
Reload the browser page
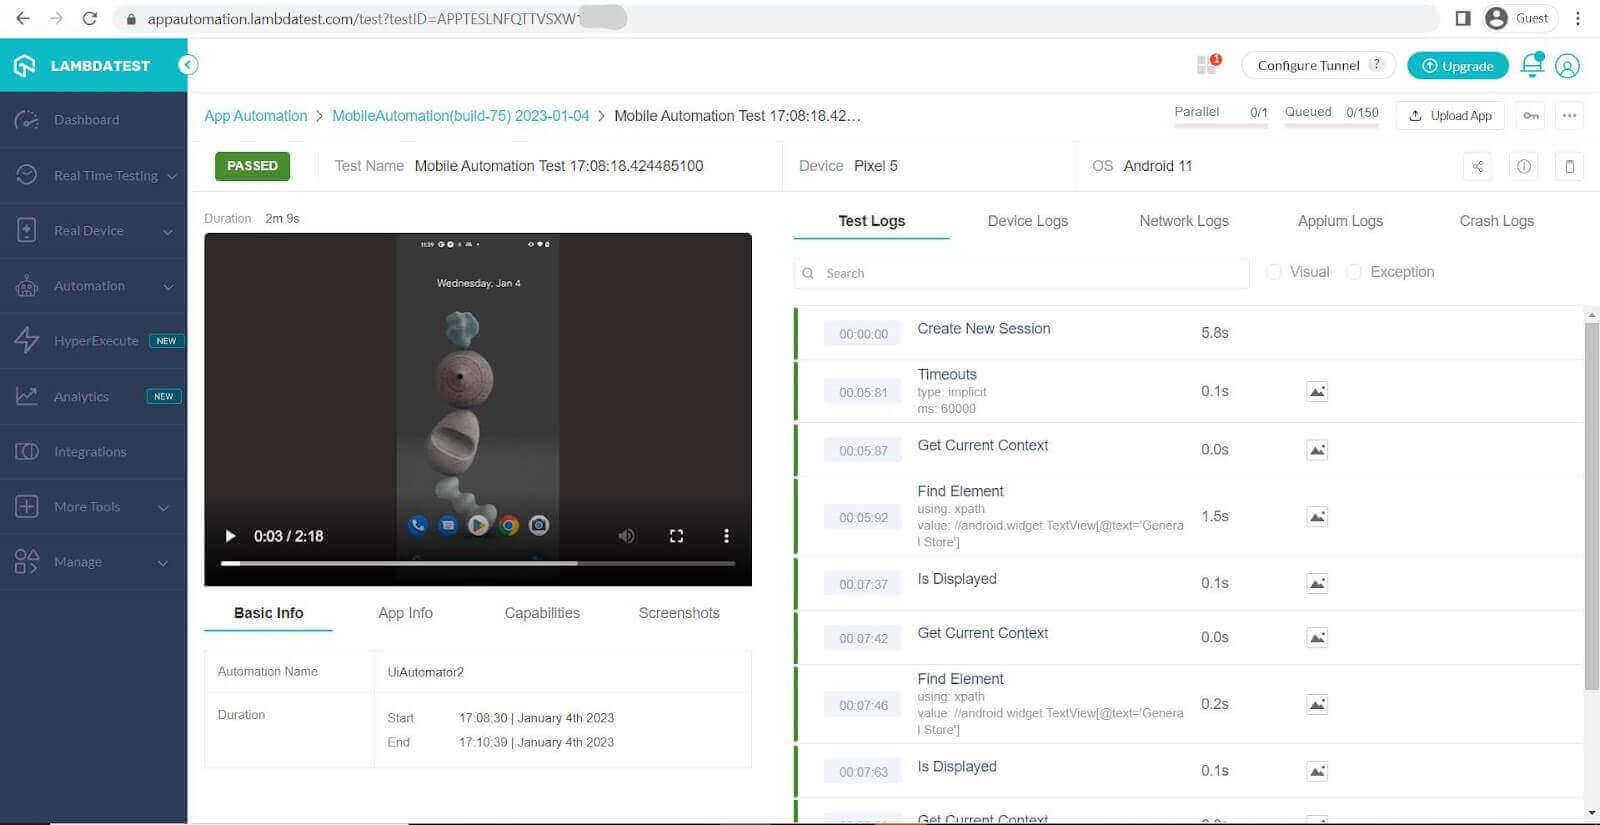click(90, 18)
